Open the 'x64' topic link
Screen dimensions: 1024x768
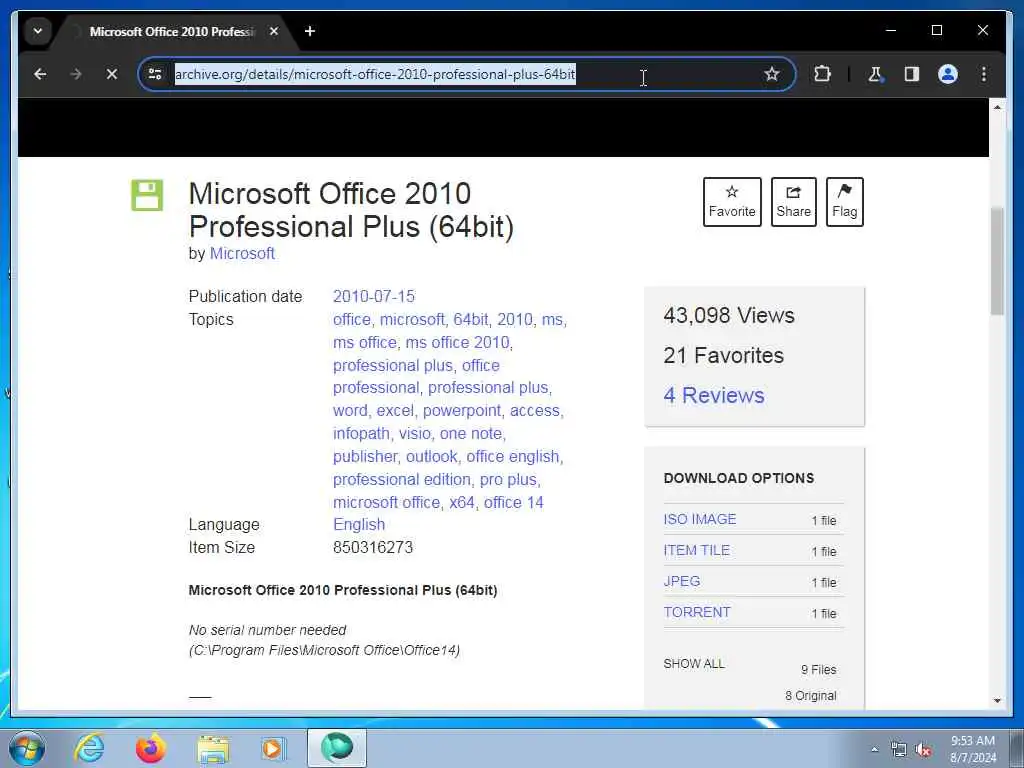462,502
